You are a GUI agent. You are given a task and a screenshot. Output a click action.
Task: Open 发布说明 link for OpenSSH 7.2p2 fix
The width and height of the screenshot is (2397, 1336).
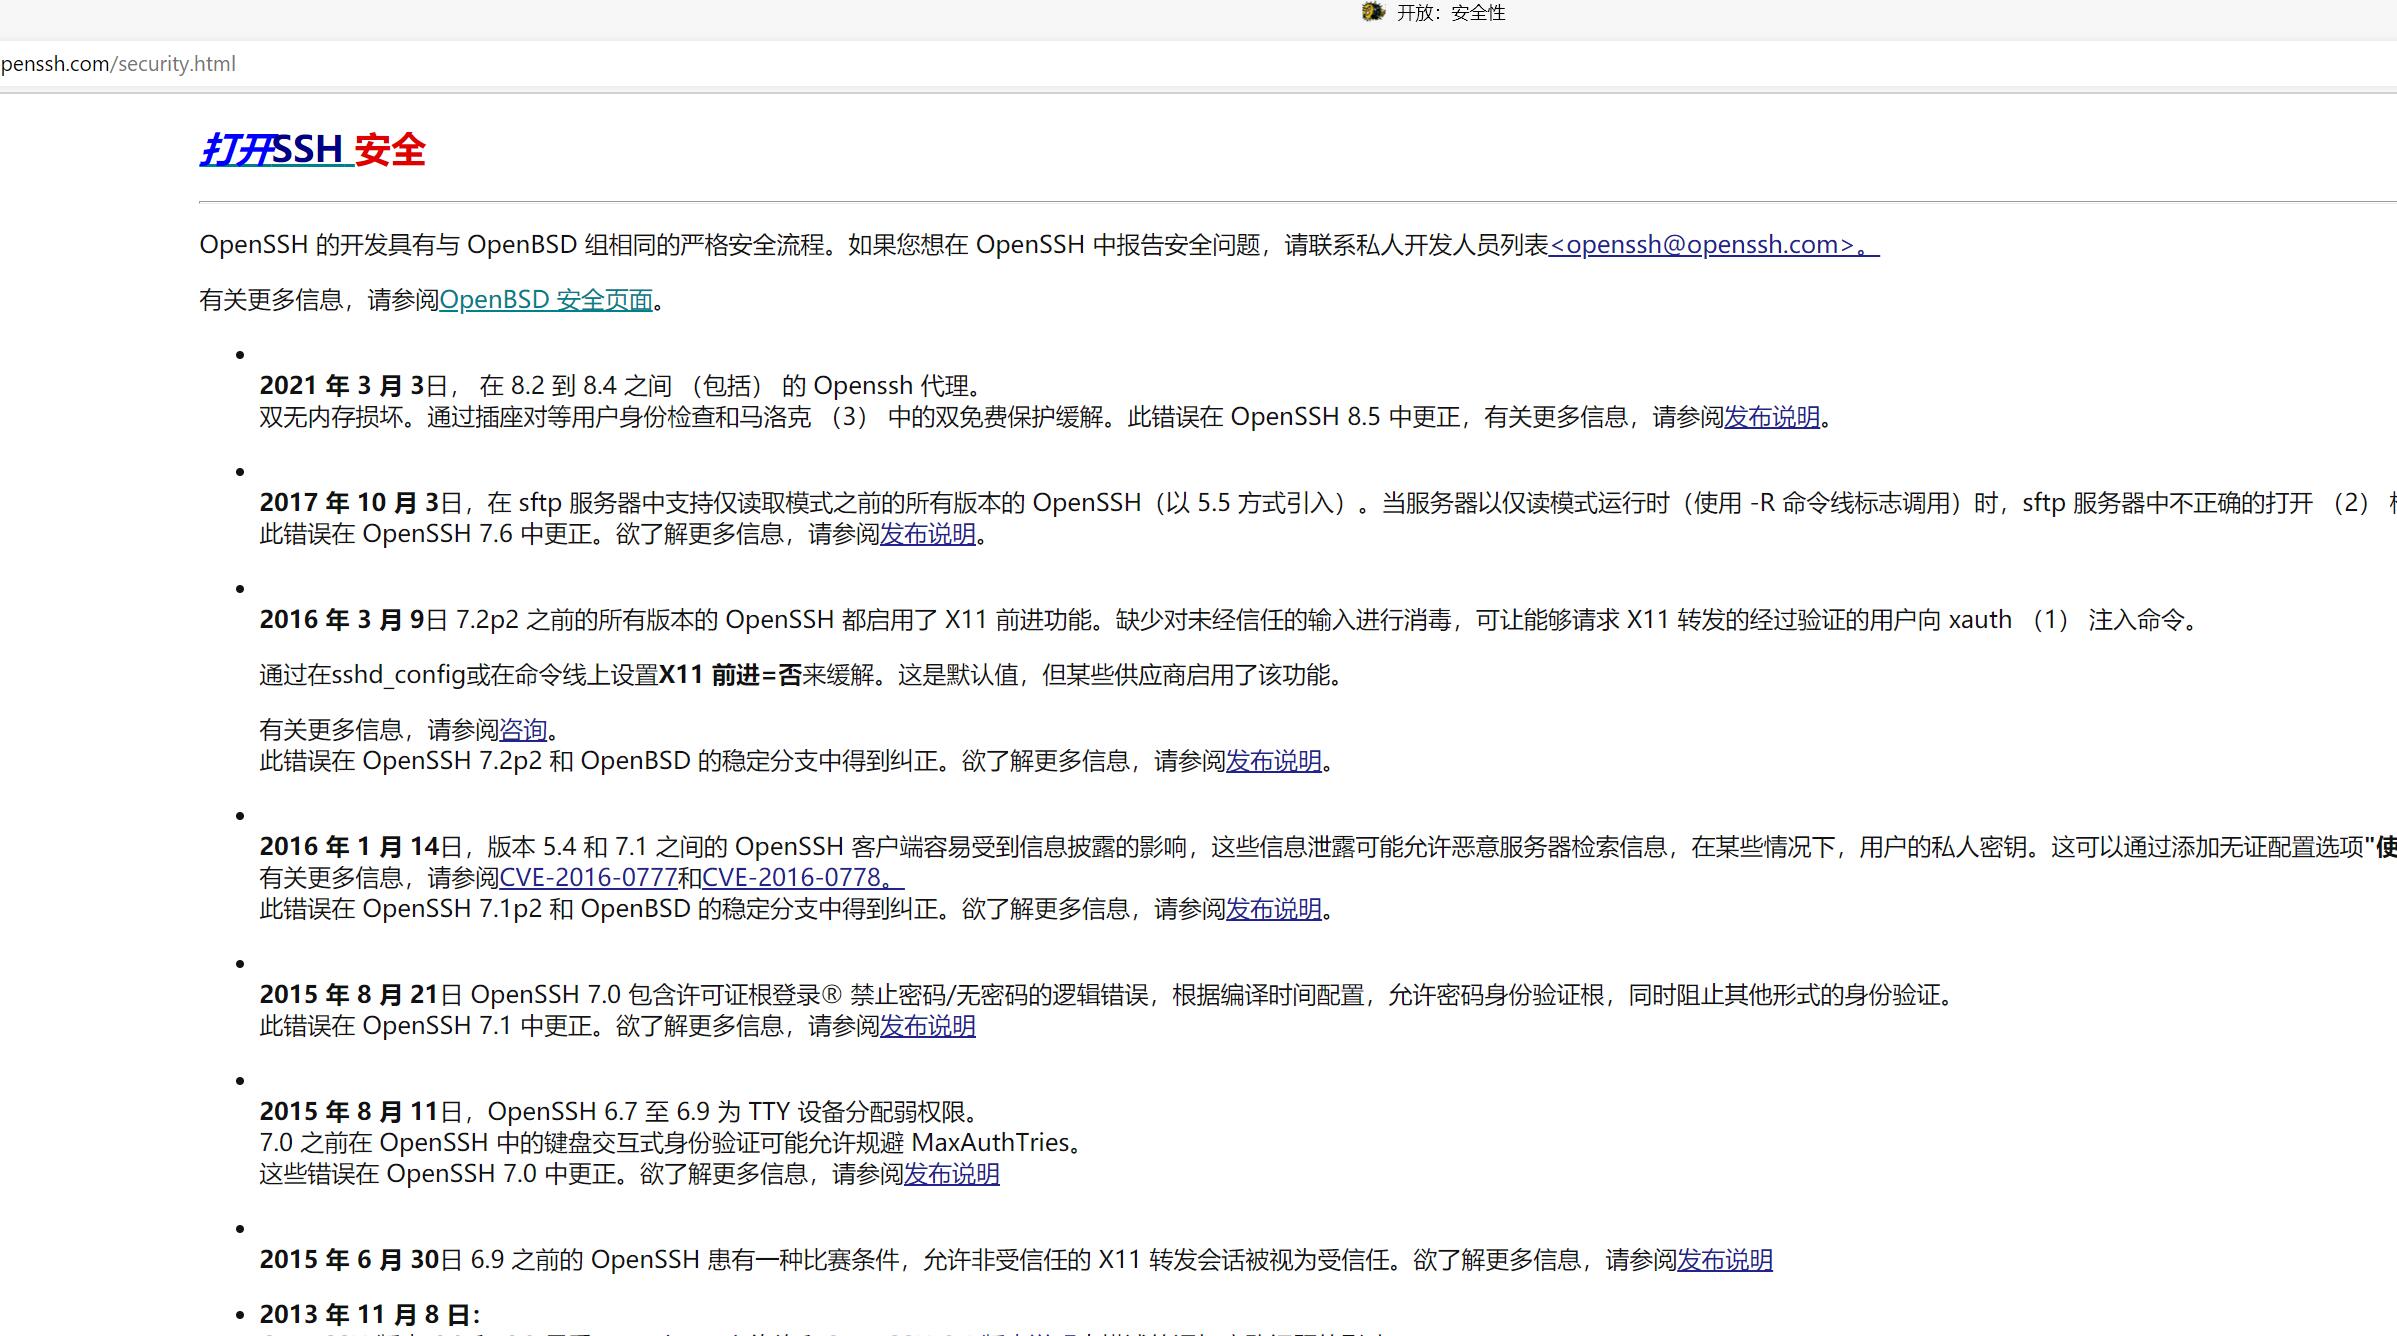point(1274,761)
